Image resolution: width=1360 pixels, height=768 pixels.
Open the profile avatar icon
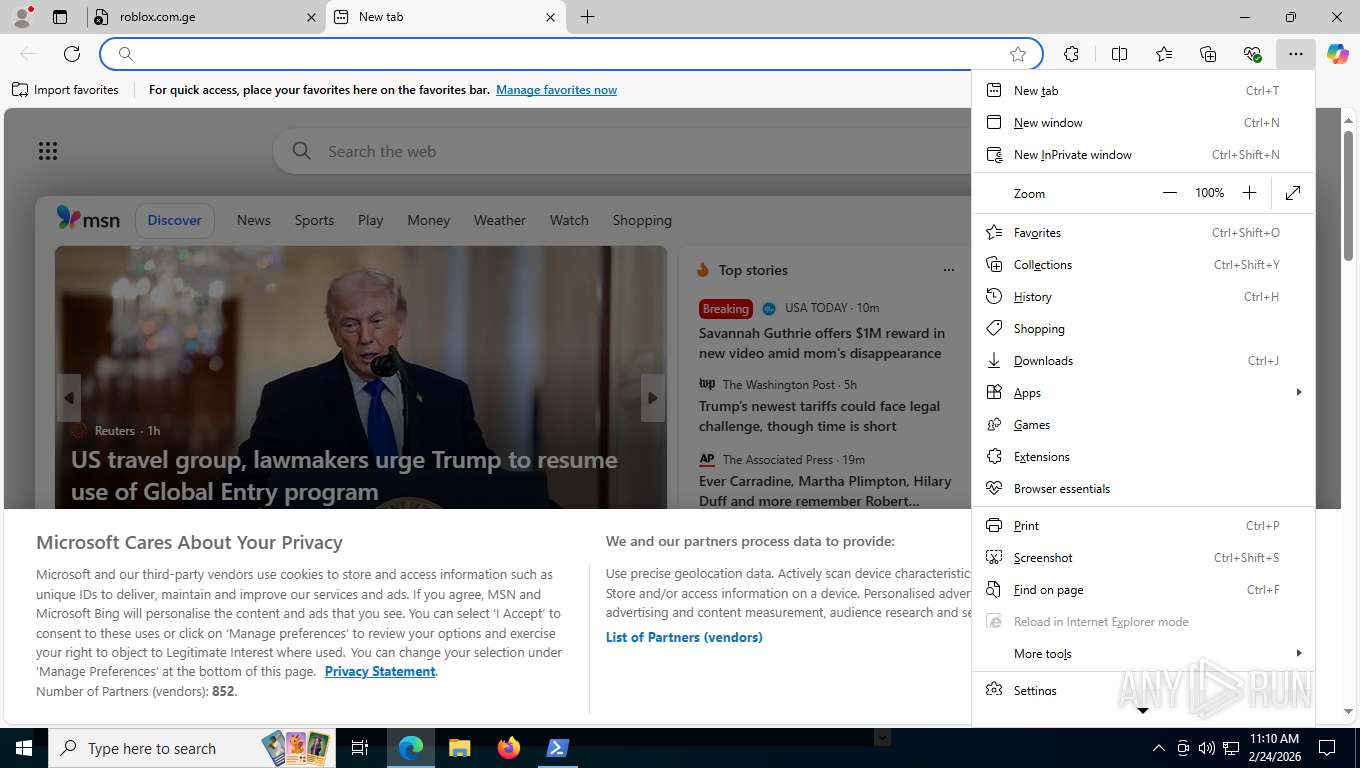(x=21, y=17)
